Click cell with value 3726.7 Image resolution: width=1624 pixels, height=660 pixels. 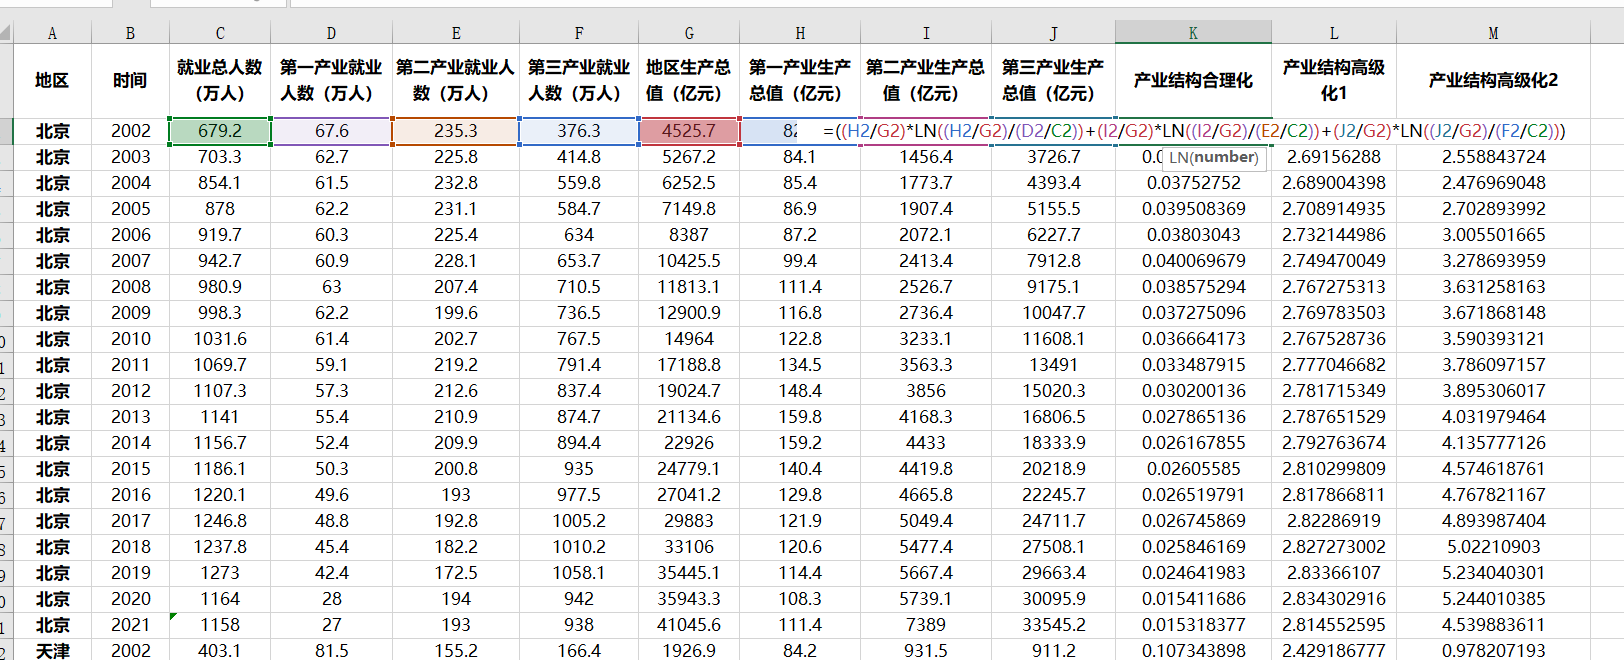click(1053, 157)
